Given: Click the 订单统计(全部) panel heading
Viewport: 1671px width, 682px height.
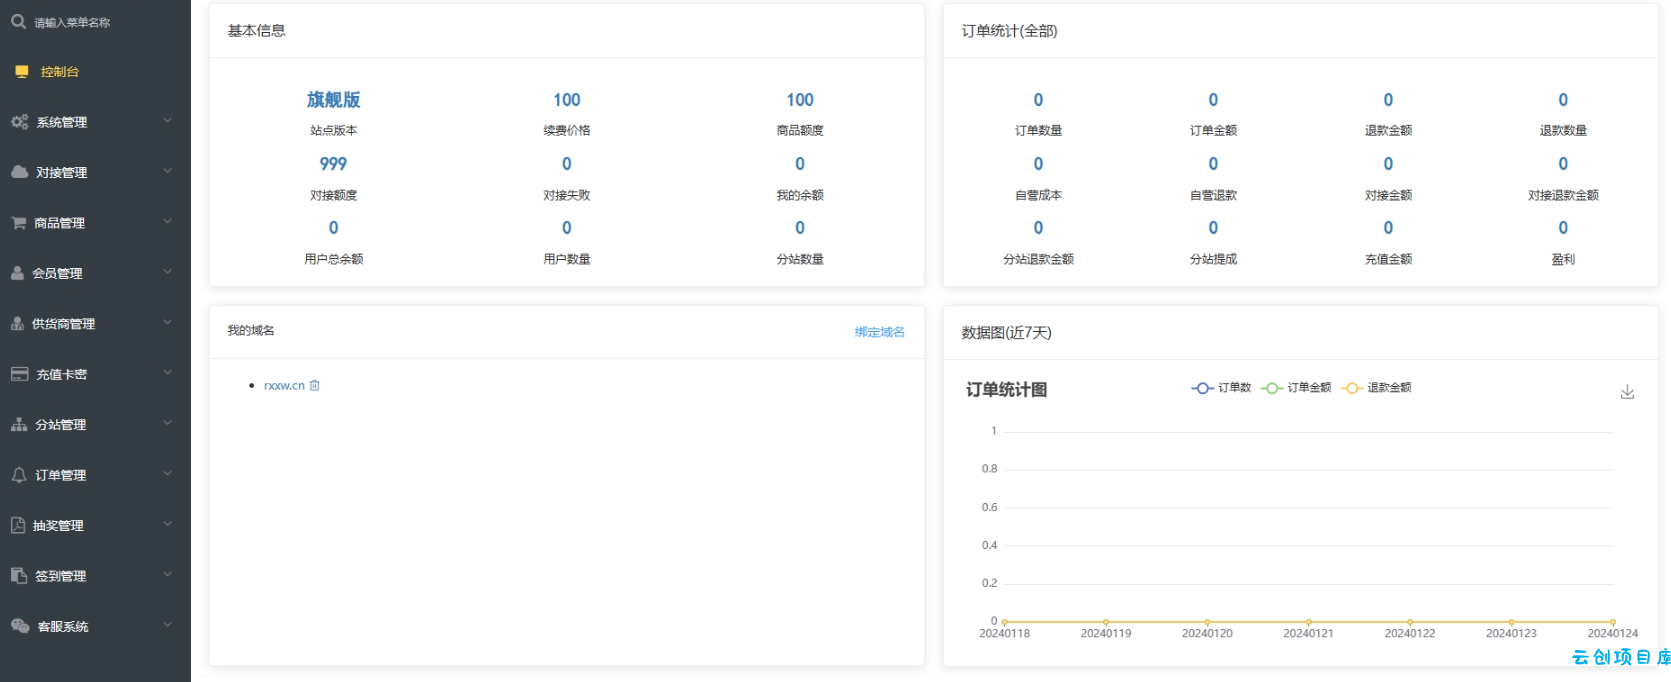Looking at the screenshot, I should coord(1009,31).
